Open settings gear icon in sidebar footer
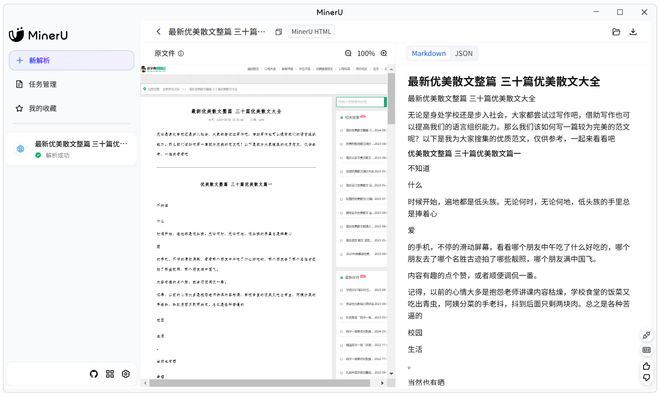Viewport: 660px width, 396px height. click(x=126, y=374)
